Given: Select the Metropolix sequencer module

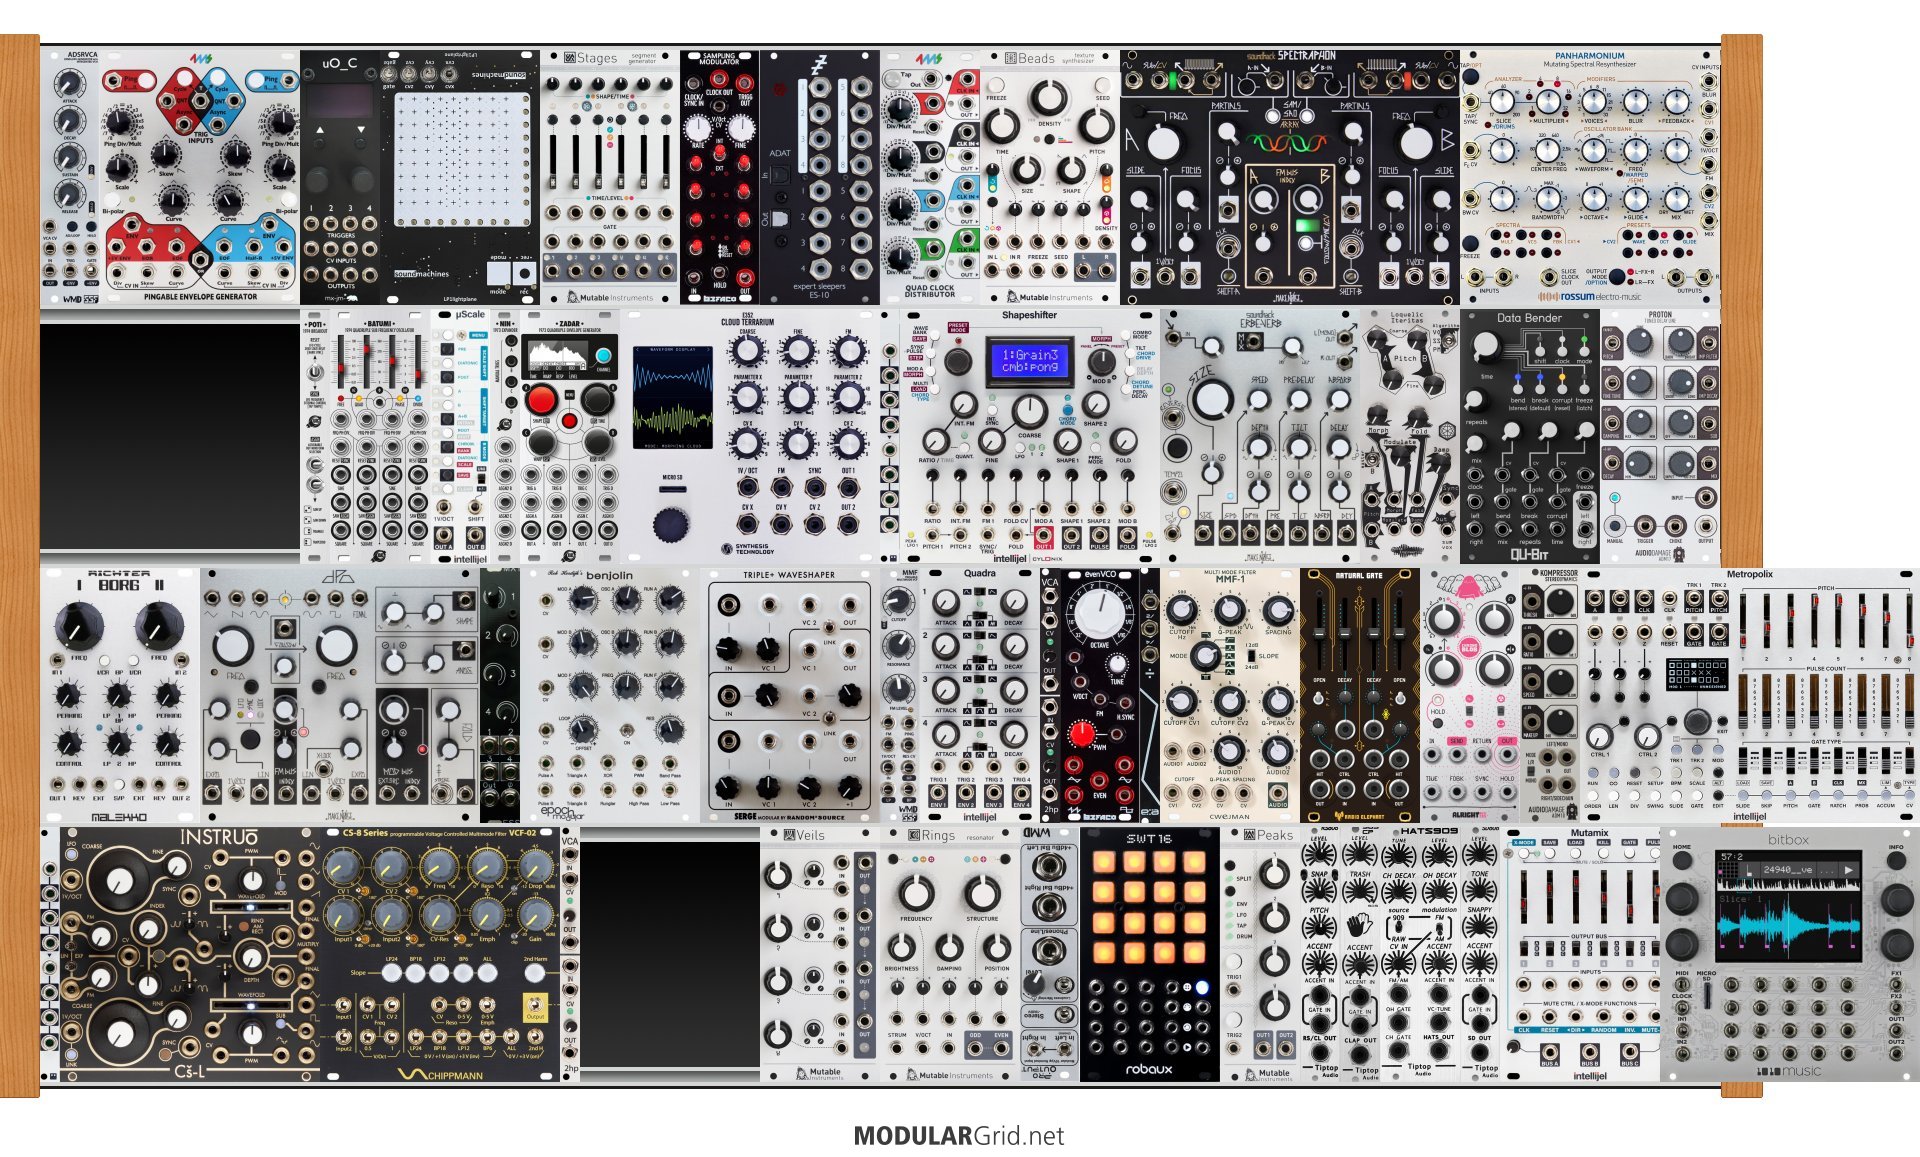Looking at the screenshot, I should coord(1750,695).
